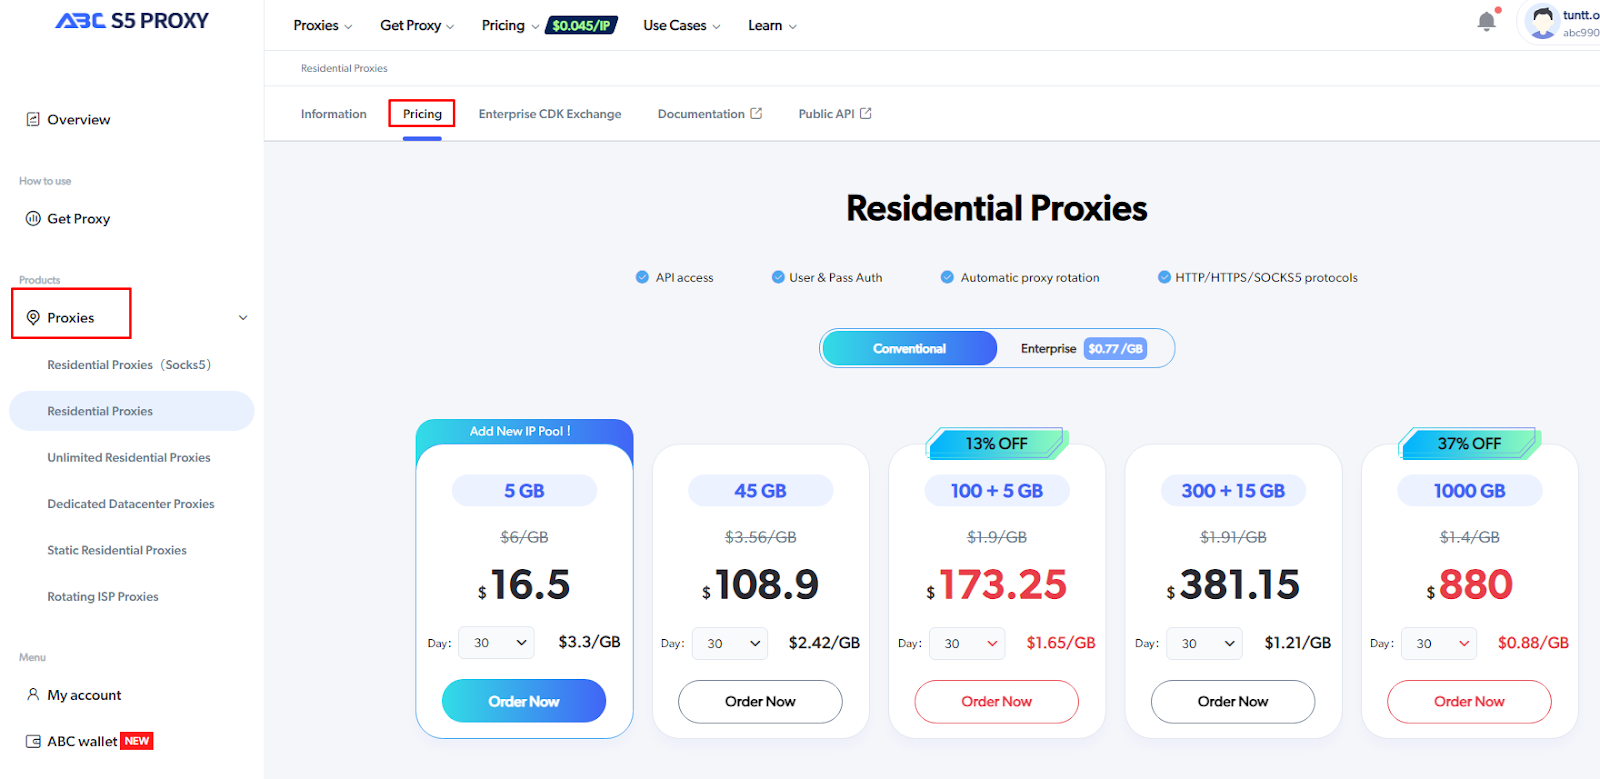Open Enterprise CDK Exchange tab

coord(550,114)
